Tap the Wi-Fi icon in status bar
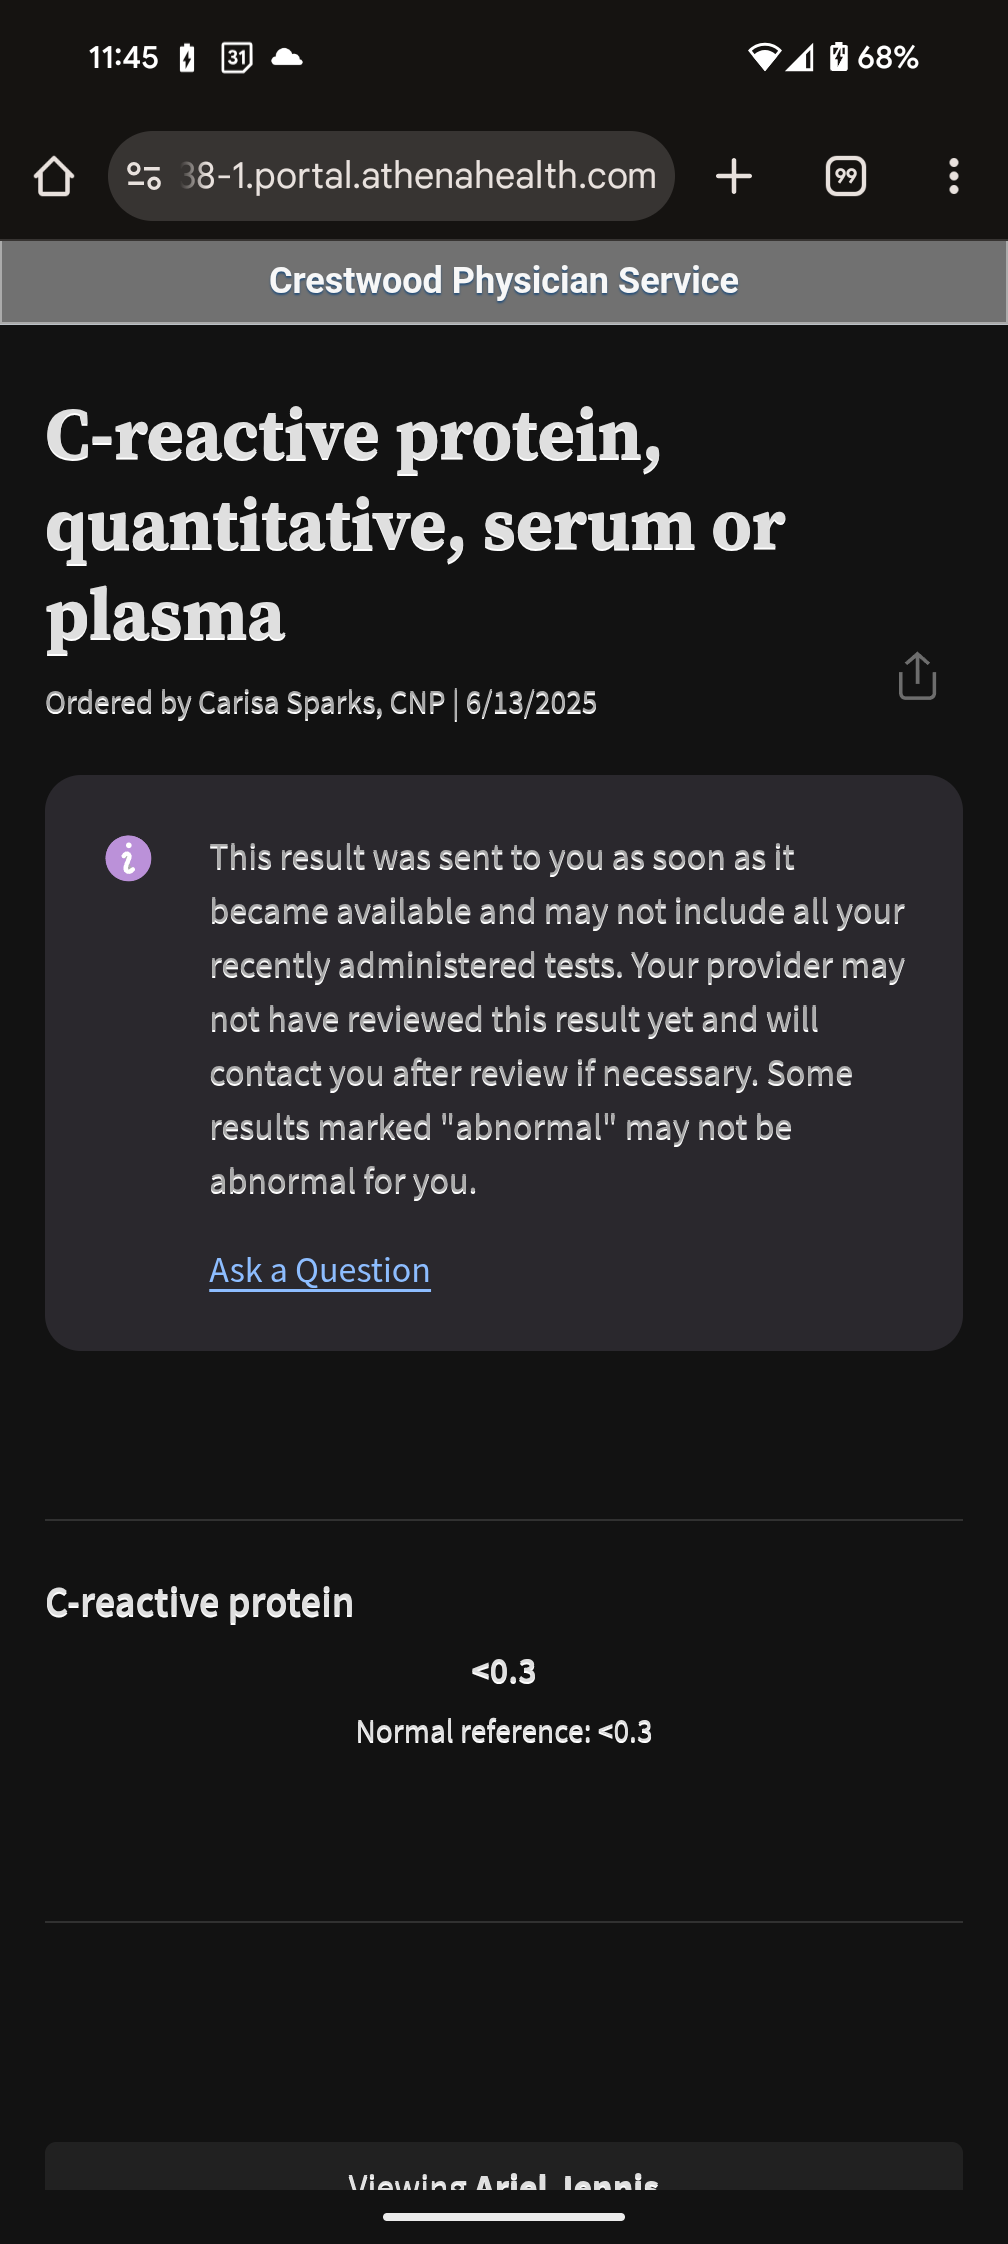The image size is (1008, 2244). pyautogui.click(x=764, y=58)
